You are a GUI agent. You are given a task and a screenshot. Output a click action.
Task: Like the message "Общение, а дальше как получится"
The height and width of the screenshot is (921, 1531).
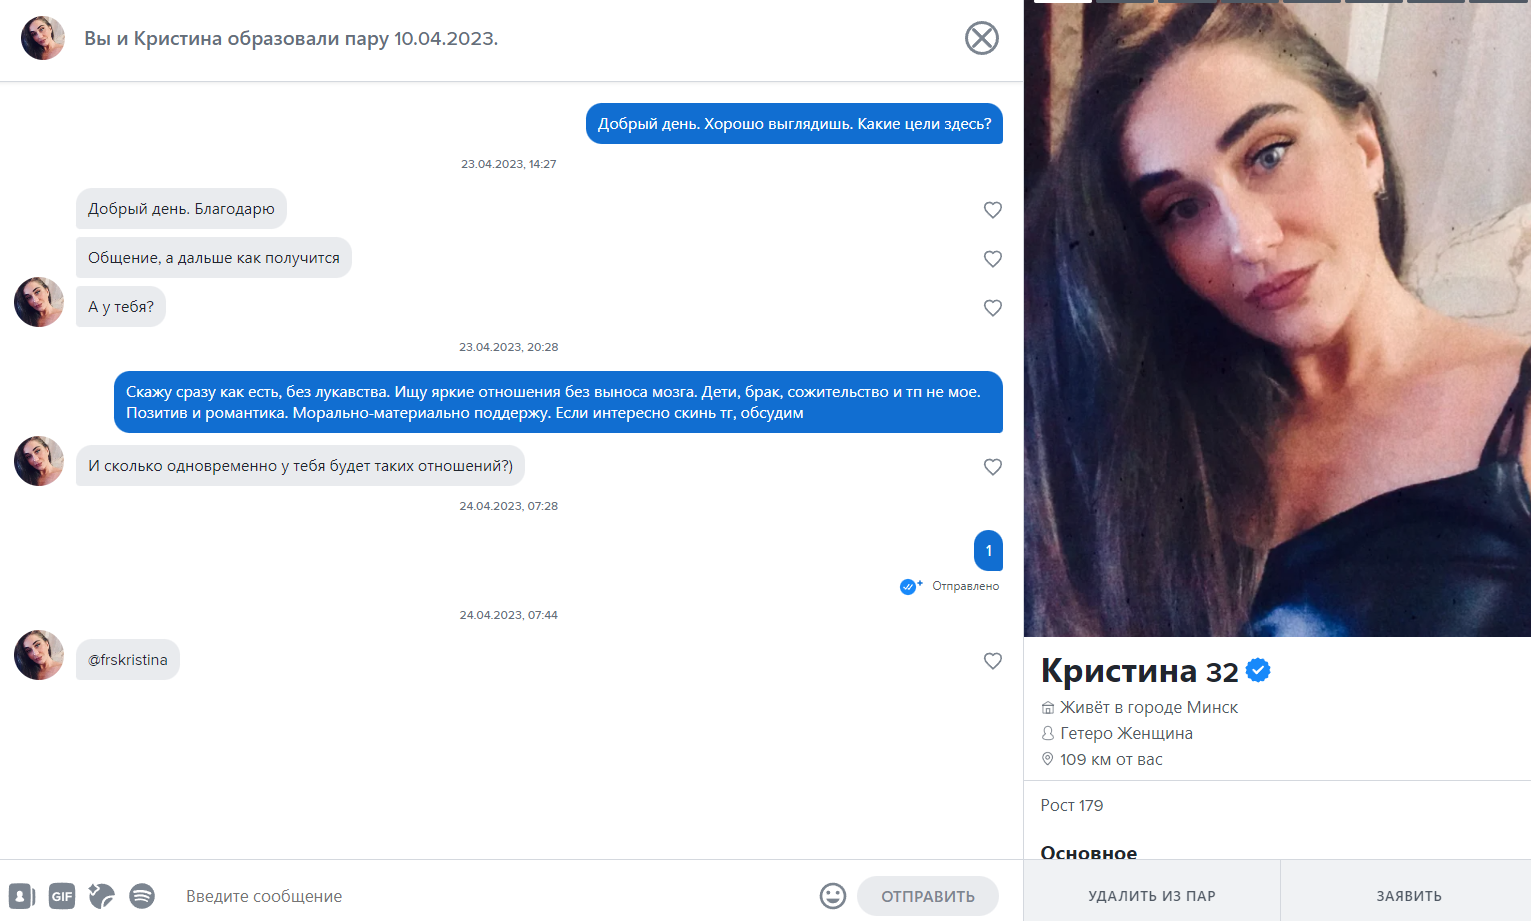(992, 259)
